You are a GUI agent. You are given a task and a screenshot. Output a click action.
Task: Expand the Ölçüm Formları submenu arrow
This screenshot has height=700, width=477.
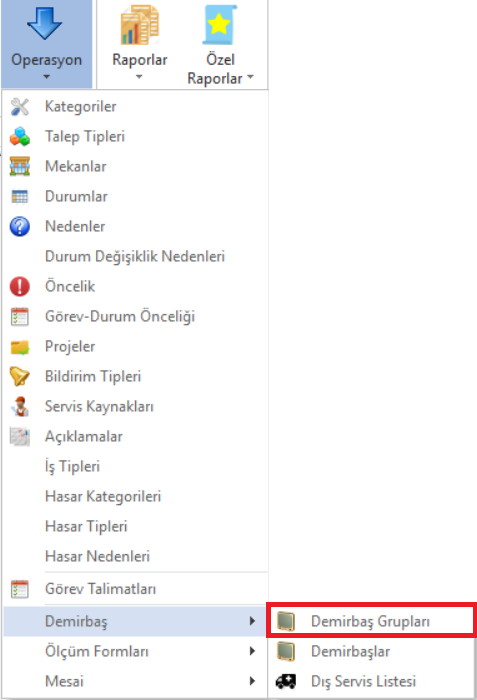click(x=252, y=651)
